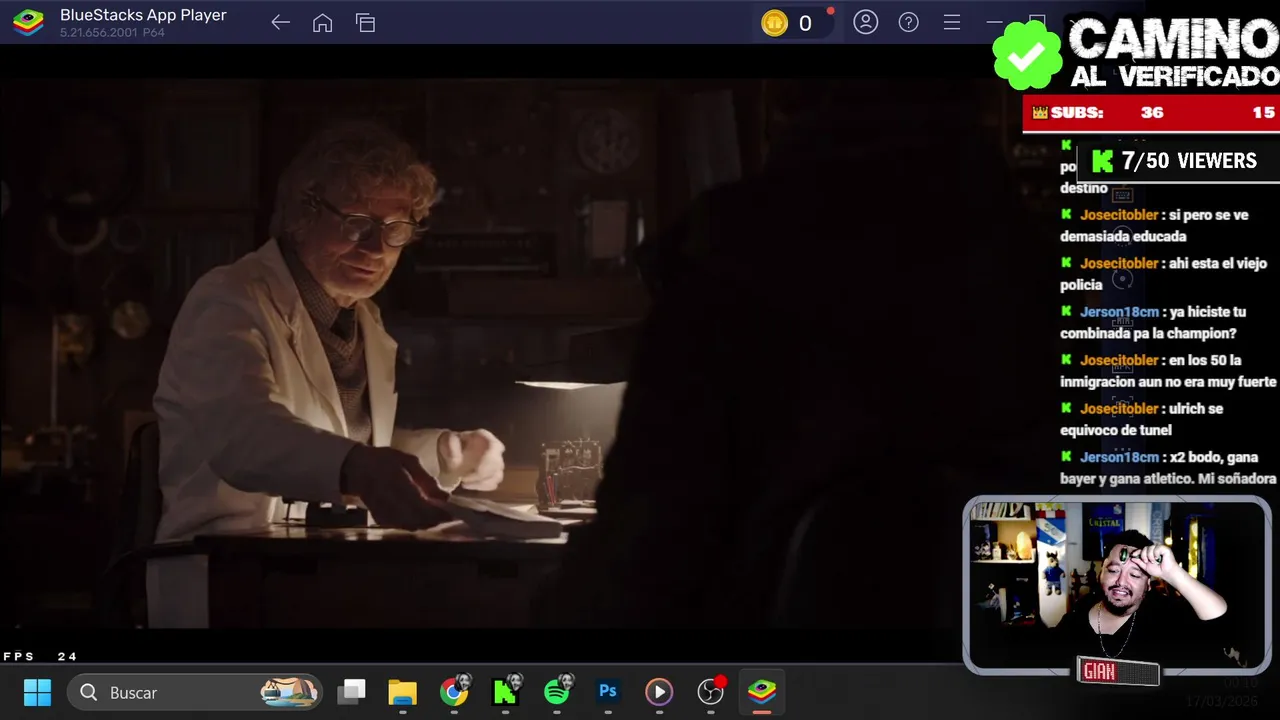1280x720 pixels.
Task: Open the BlueStacks home screen
Action: coord(322,23)
